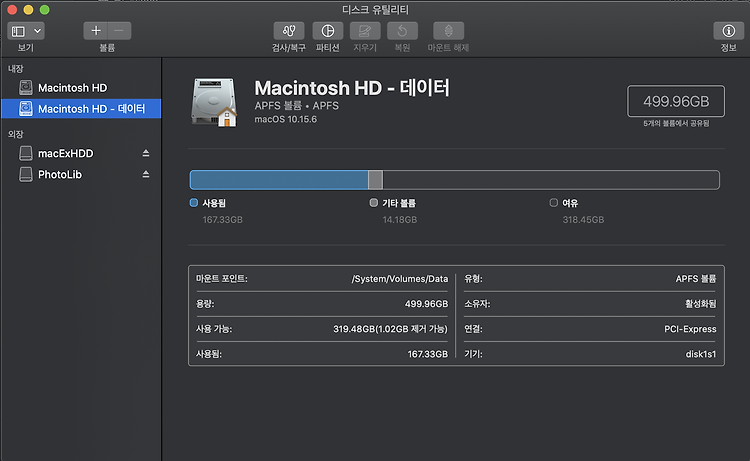Viewport: 750px width, 461px height.
Task: Click the 여유 legend swatch
Action: [x=553, y=203]
